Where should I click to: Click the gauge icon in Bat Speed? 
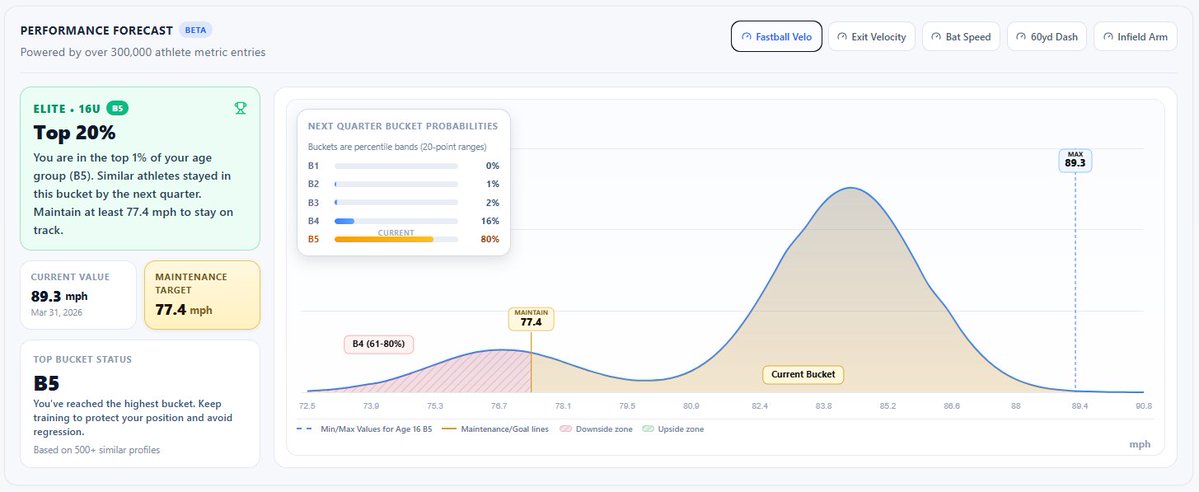[936, 37]
